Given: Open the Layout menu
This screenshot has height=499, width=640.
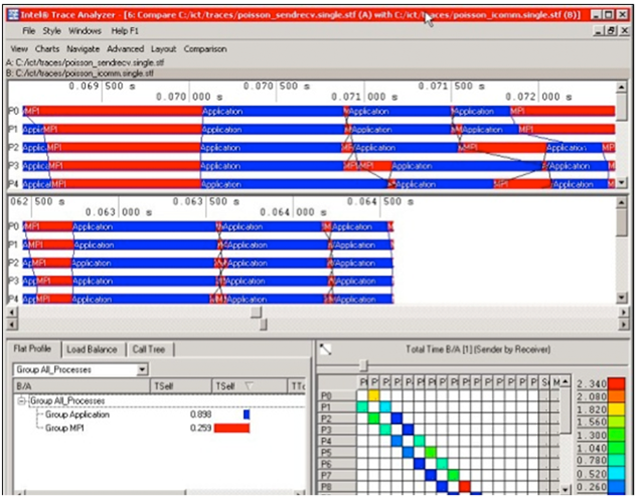Looking at the screenshot, I should (163, 49).
